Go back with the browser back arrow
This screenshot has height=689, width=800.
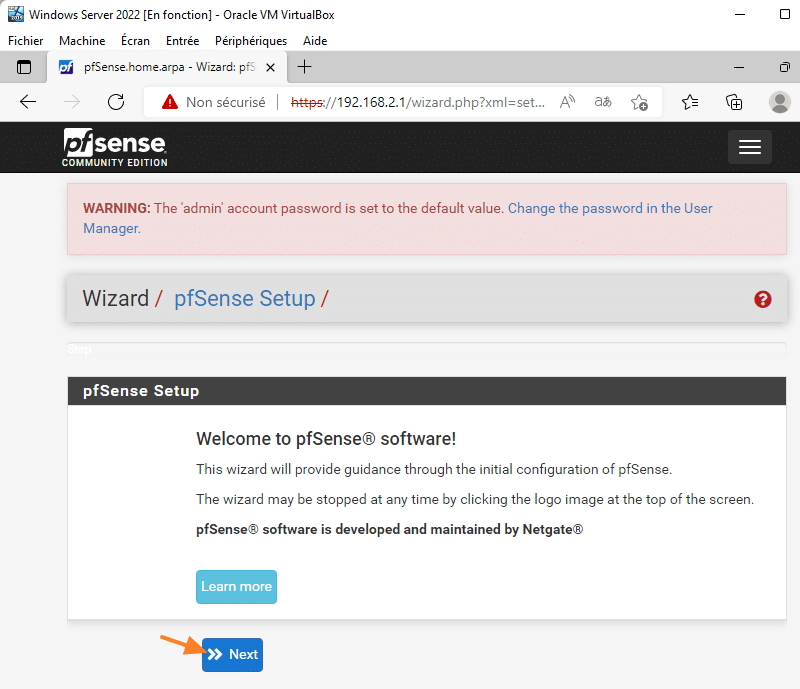[x=28, y=102]
